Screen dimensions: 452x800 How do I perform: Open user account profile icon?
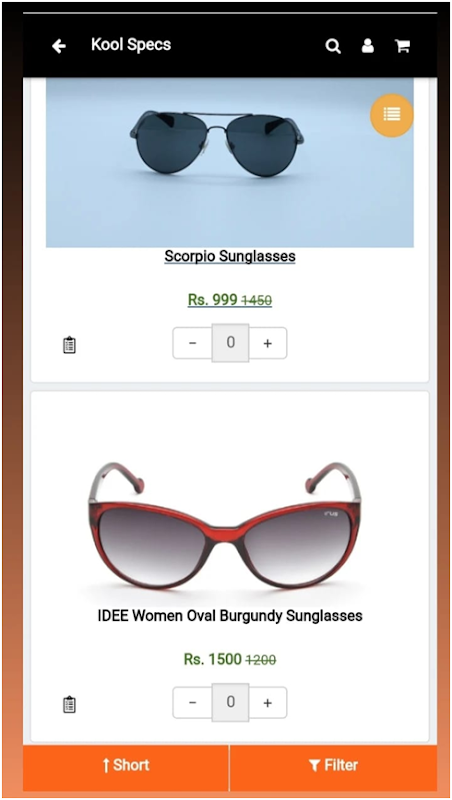(367, 46)
